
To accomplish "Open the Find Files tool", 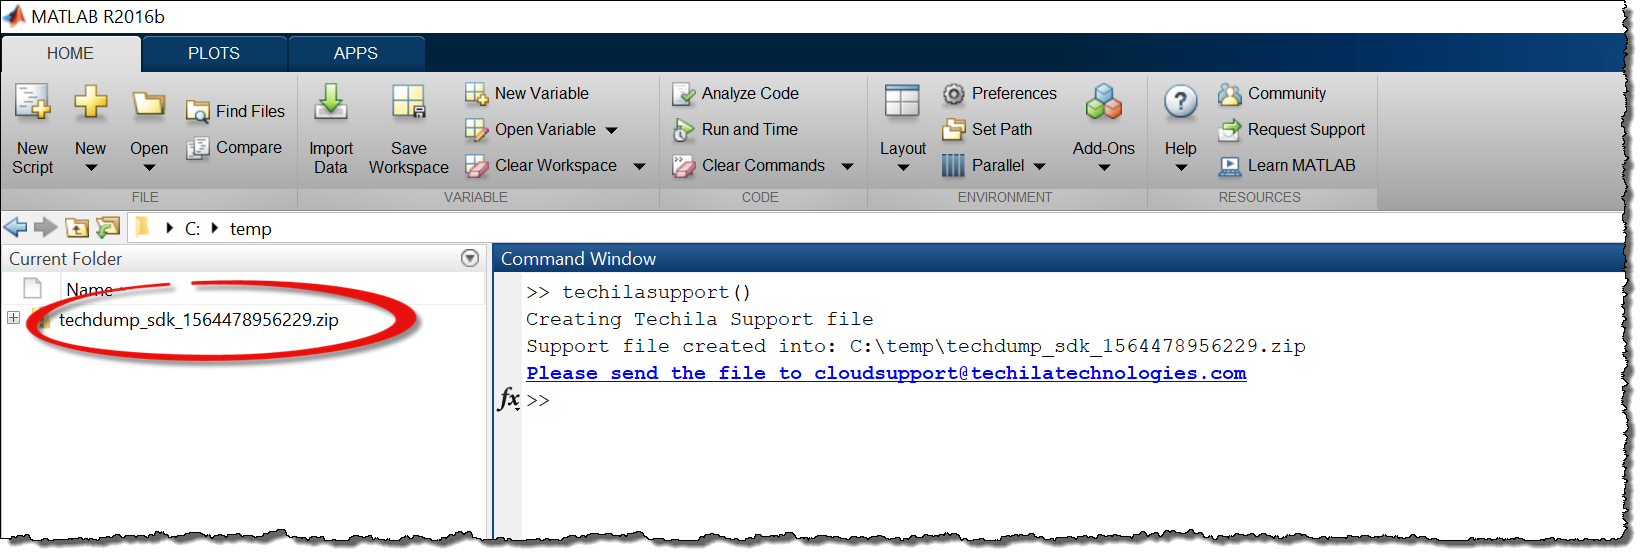I will tap(236, 111).
